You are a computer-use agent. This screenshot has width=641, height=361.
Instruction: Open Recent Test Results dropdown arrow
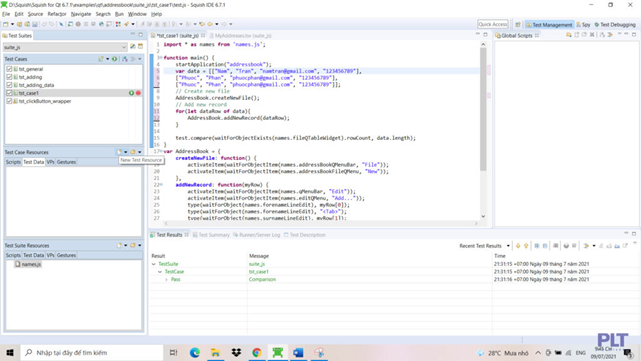(508, 246)
